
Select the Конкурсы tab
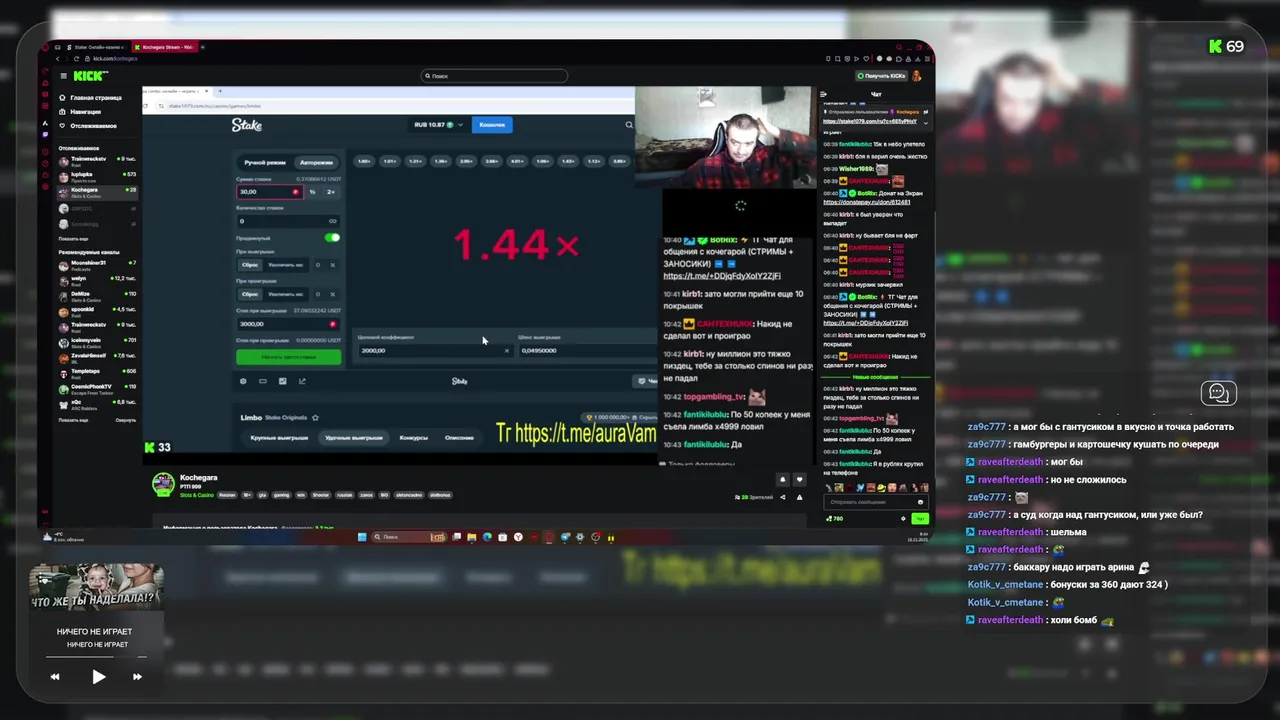click(x=413, y=437)
